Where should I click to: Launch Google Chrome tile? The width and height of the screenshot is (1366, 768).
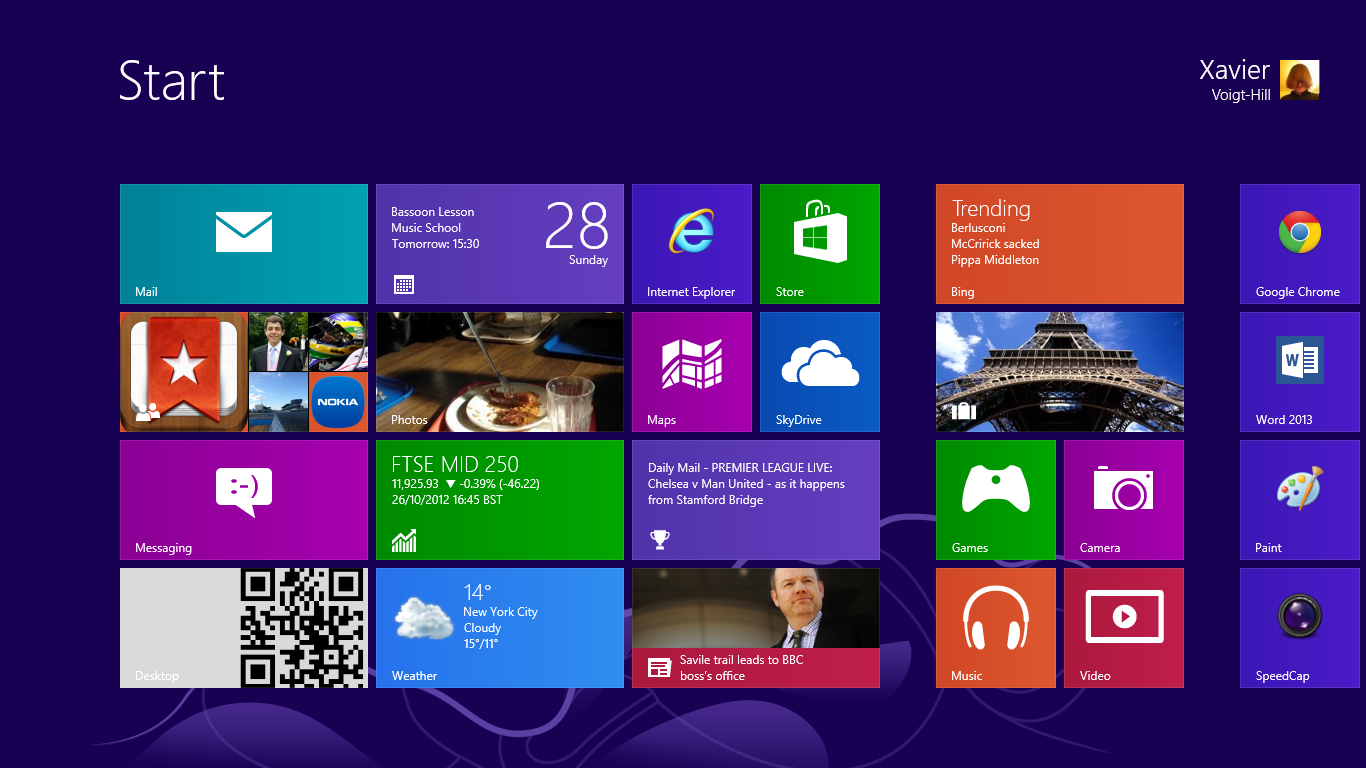(1299, 243)
